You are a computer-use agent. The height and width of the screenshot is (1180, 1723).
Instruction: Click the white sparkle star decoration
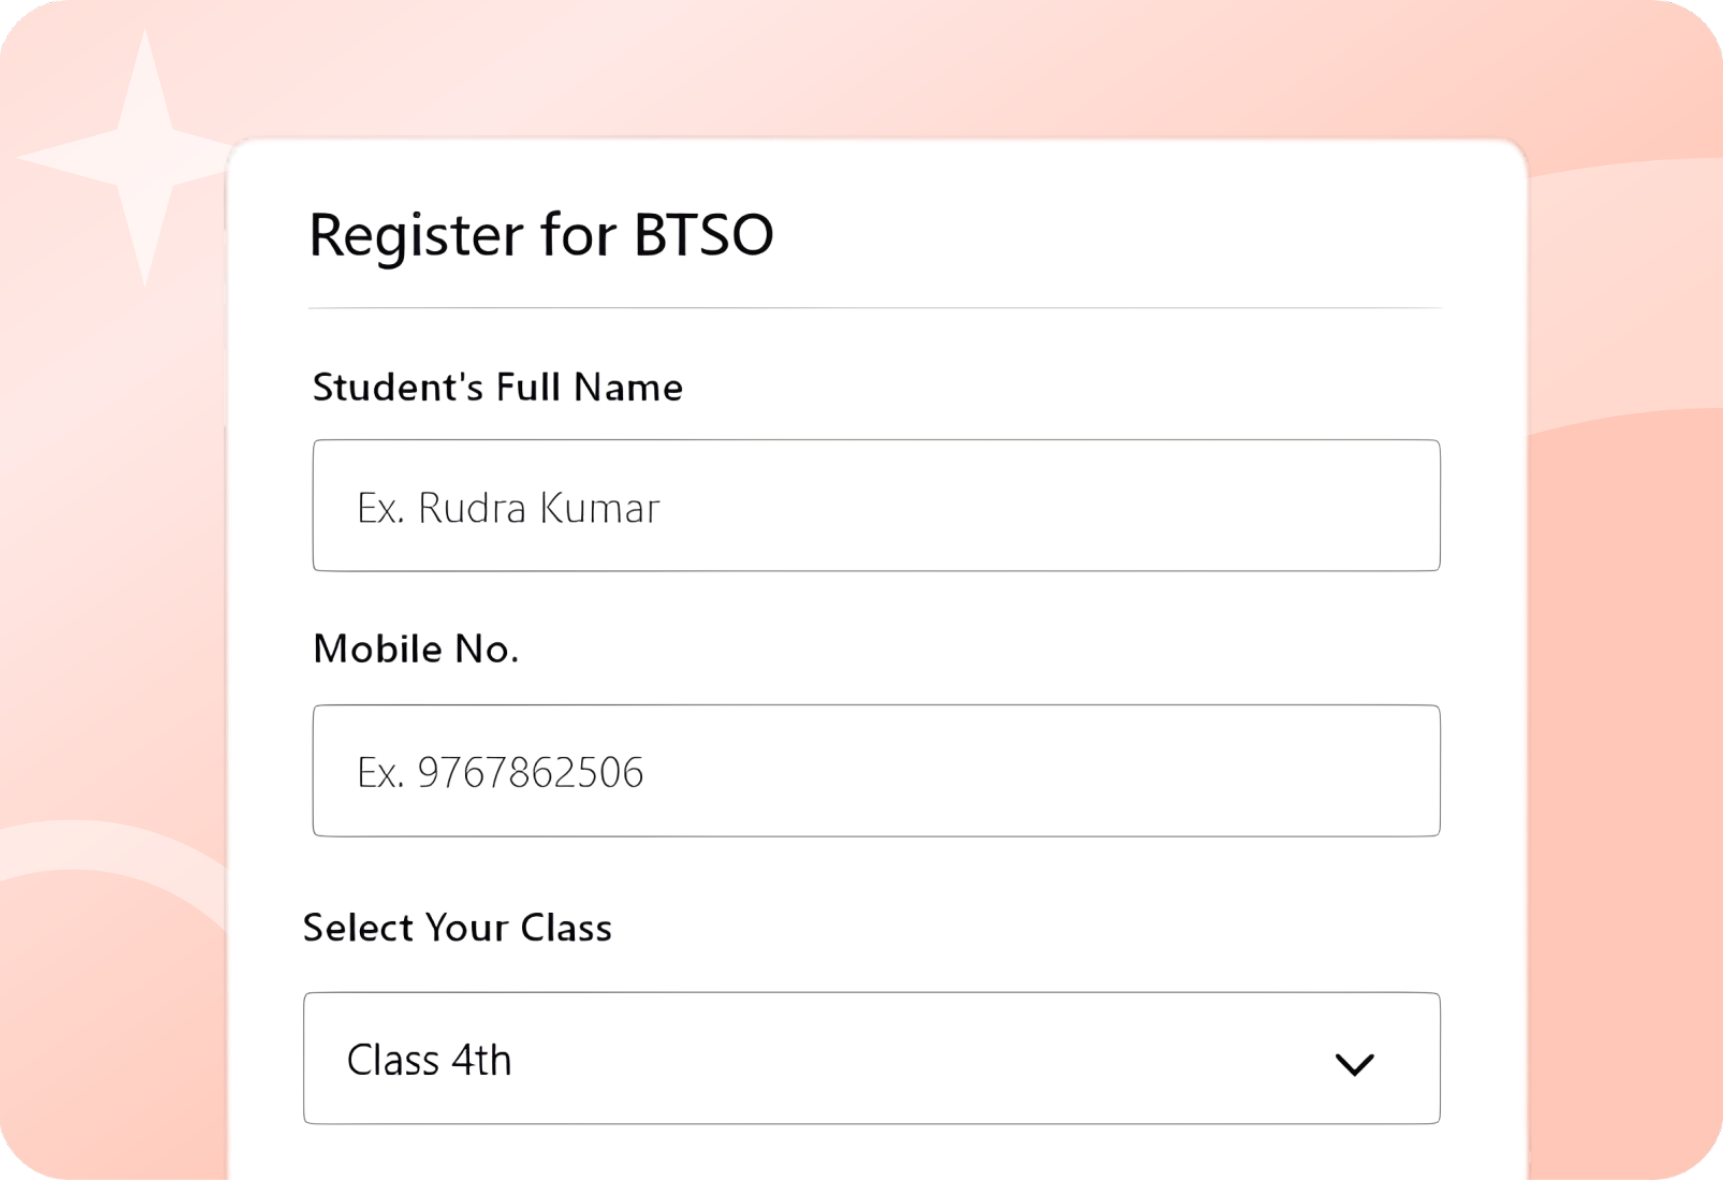tap(145, 155)
